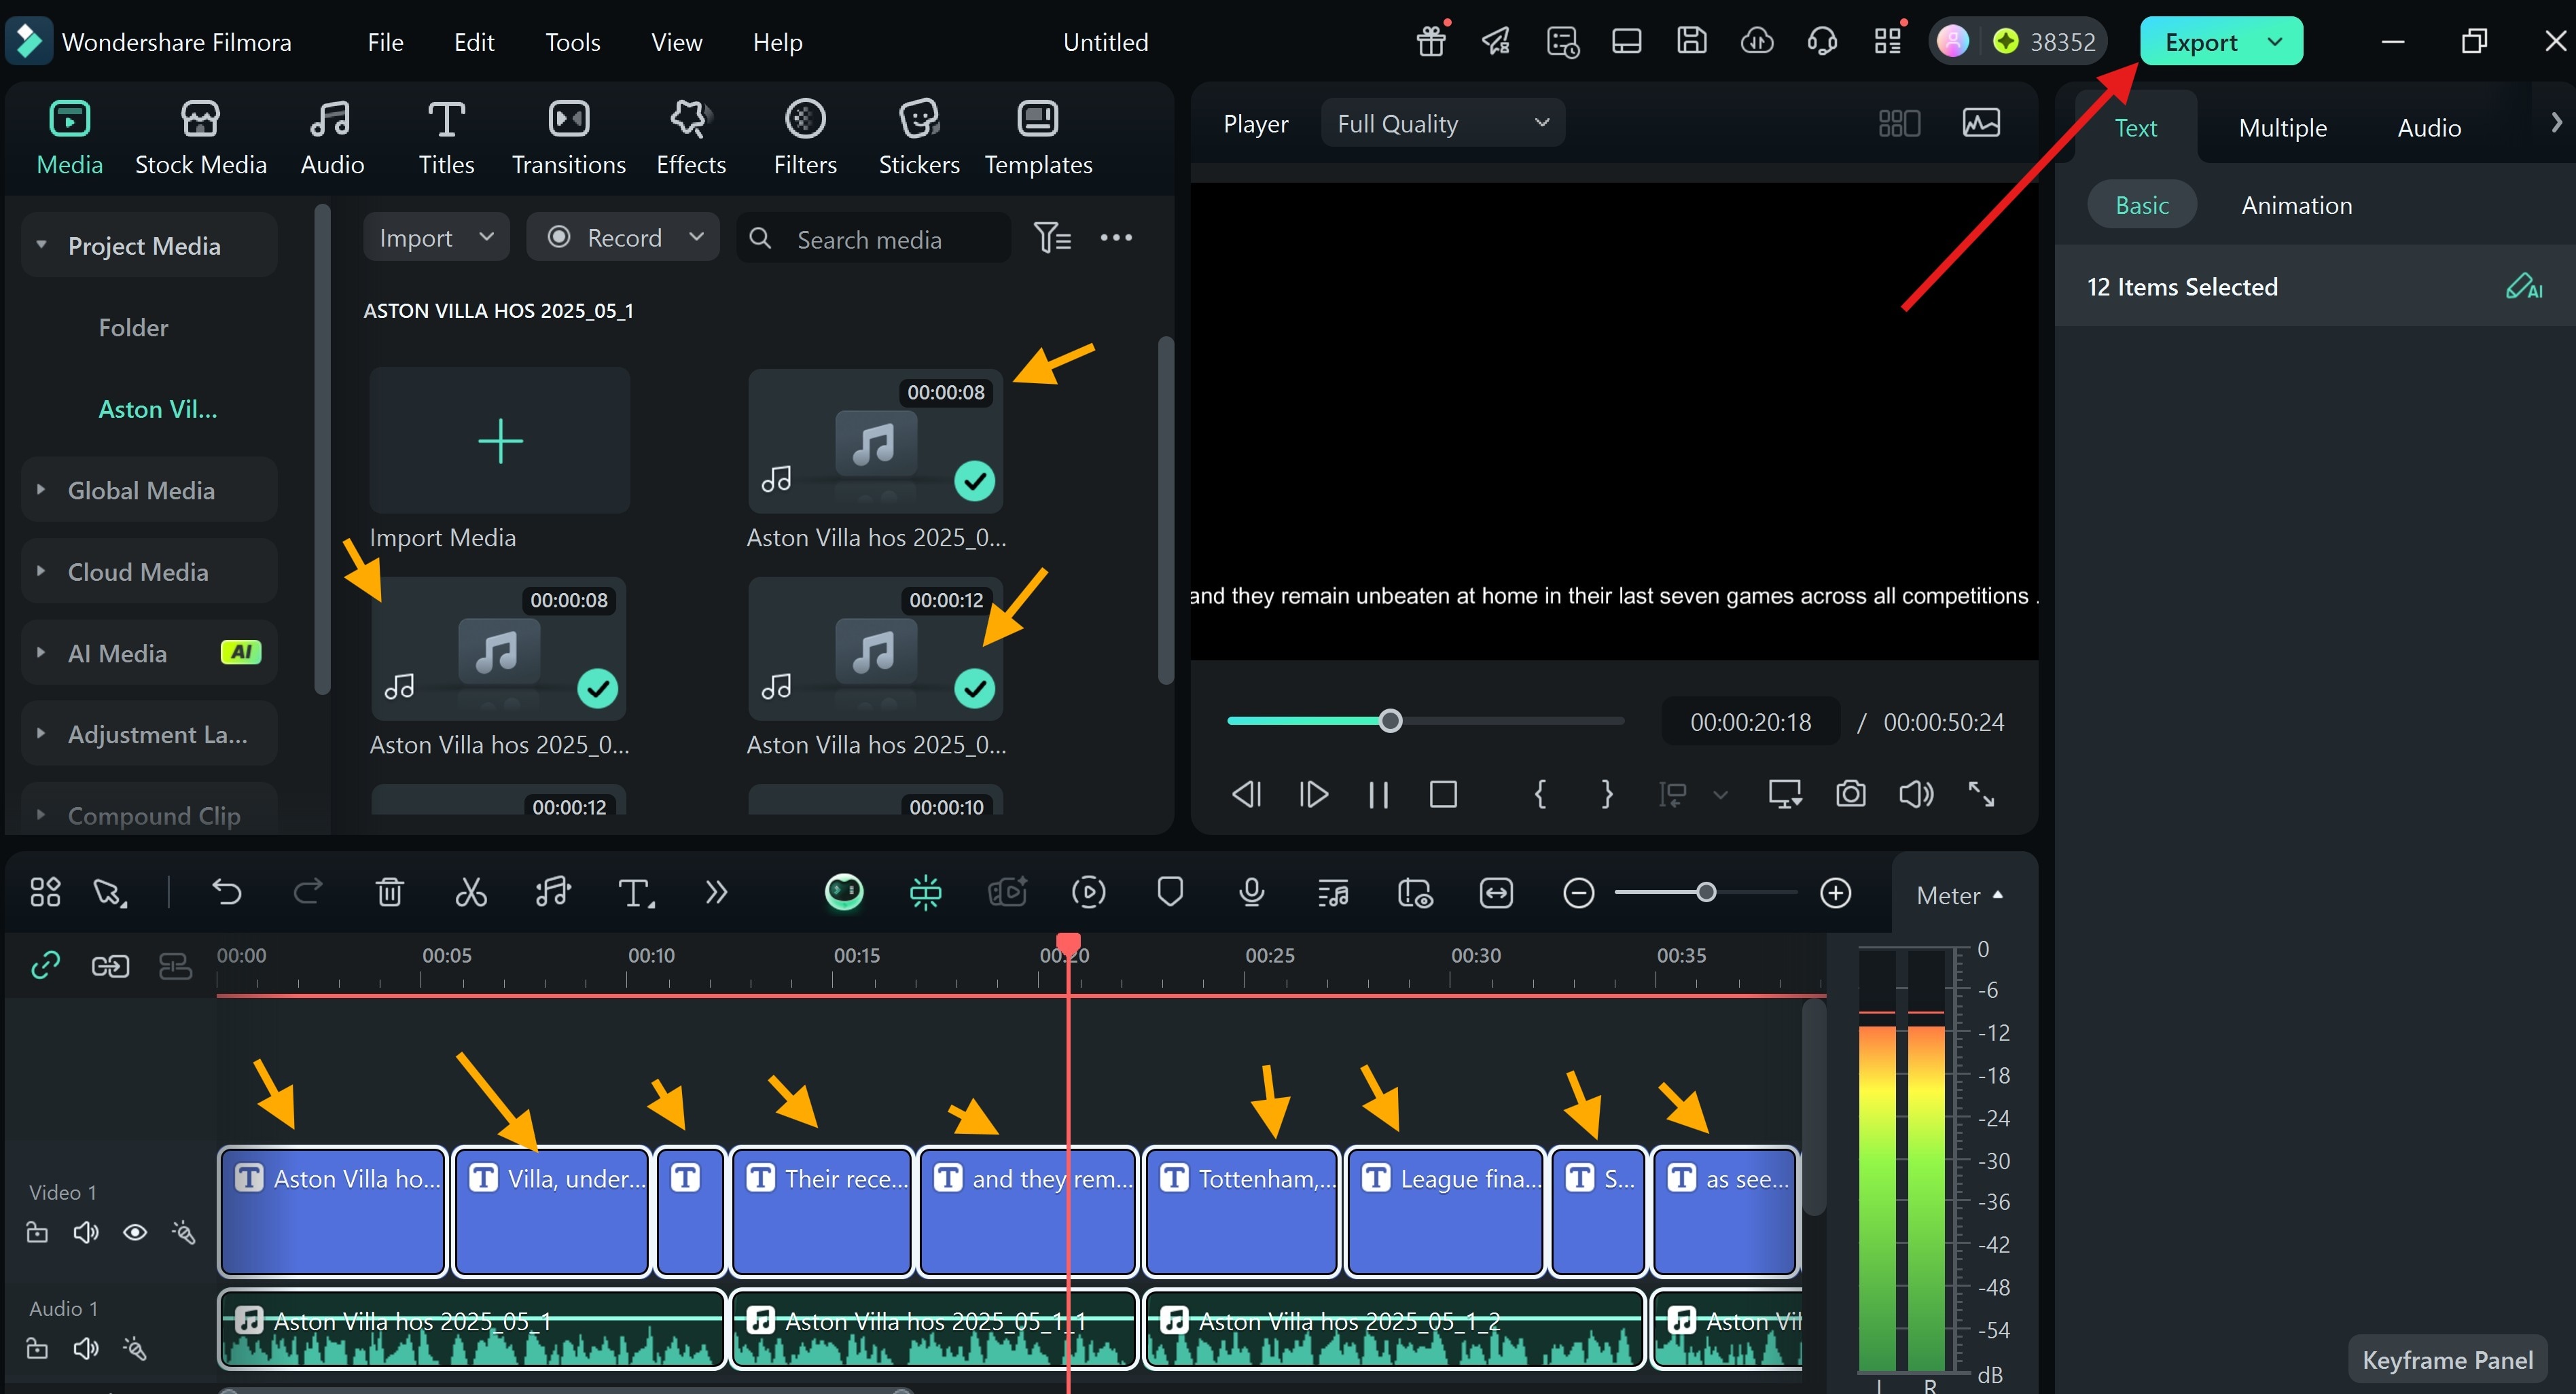The height and width of the screenshot is (1394, 2576).
Task: Zoom in timeline with plus button
Action: [1835, 892]
